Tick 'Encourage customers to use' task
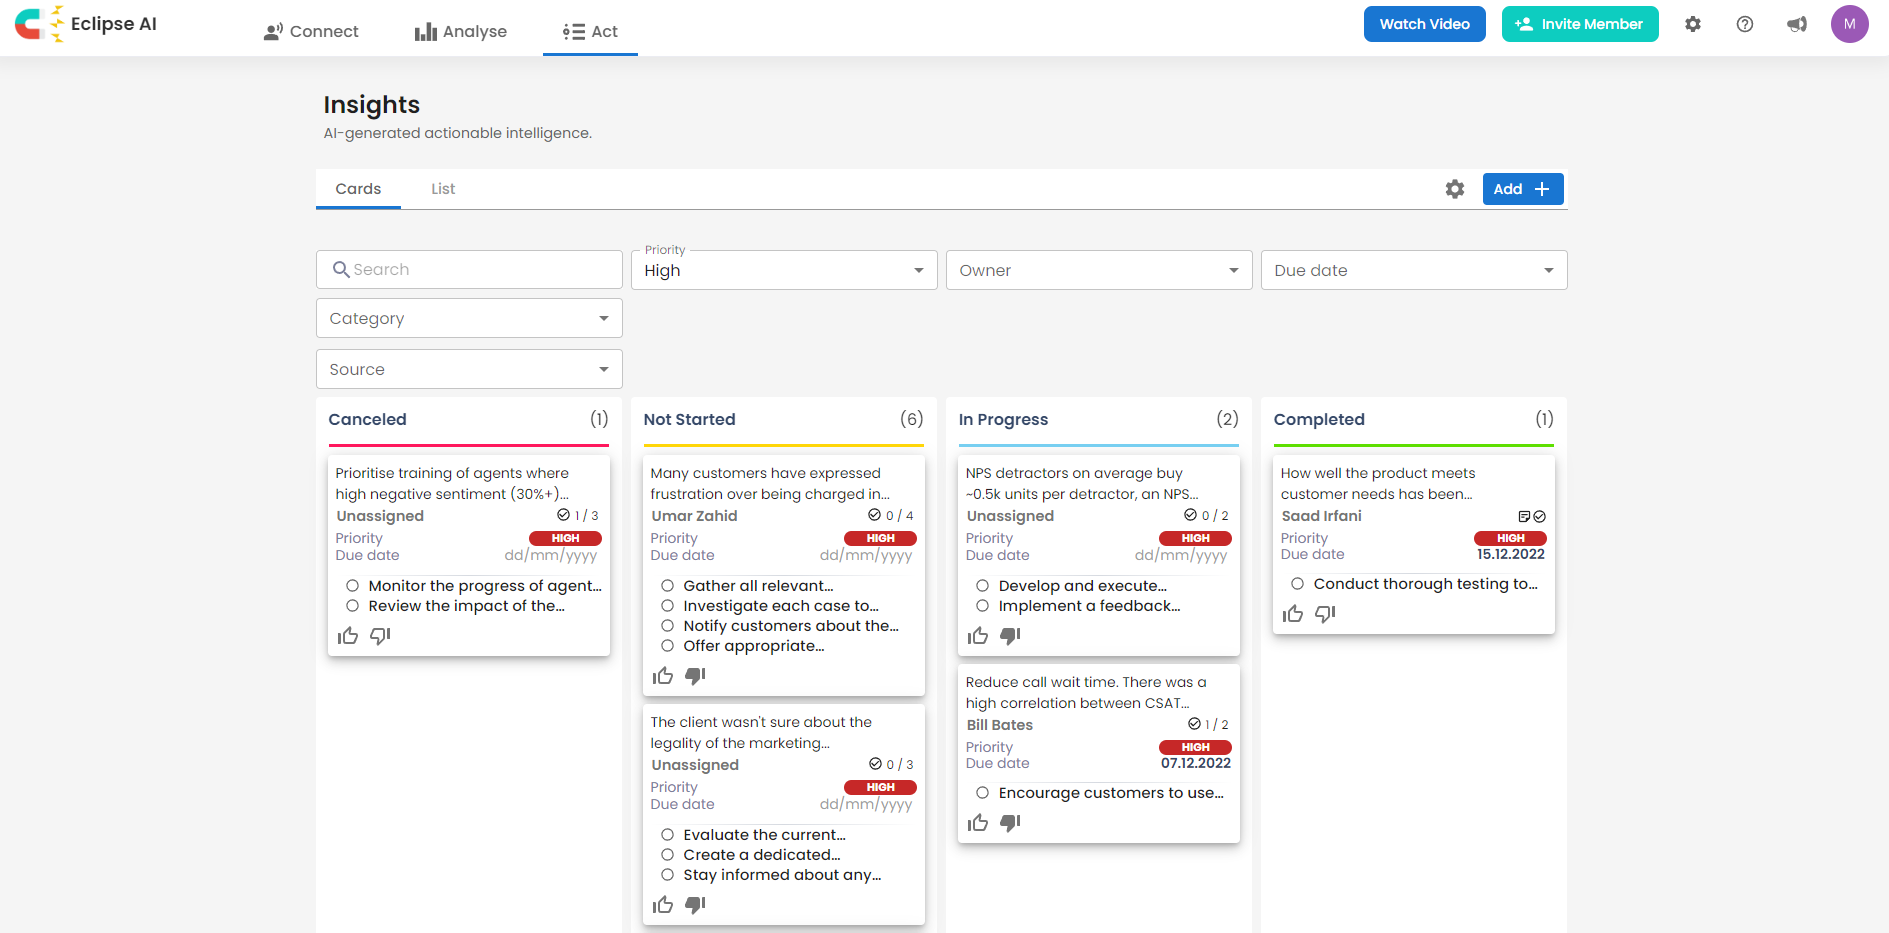The width and height of the screenshot is (1889, 933). click(983, 793)
